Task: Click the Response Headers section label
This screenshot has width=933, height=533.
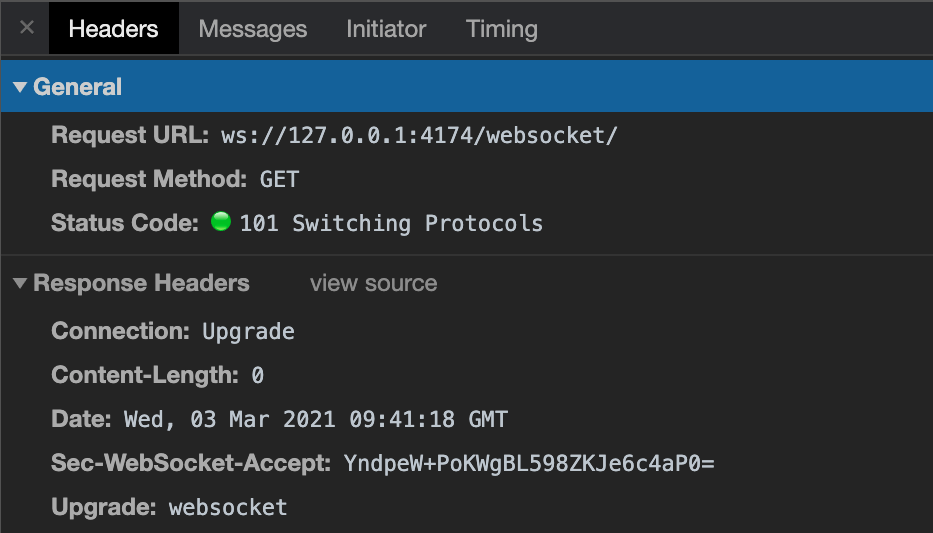Action: (x=141, y=284)
